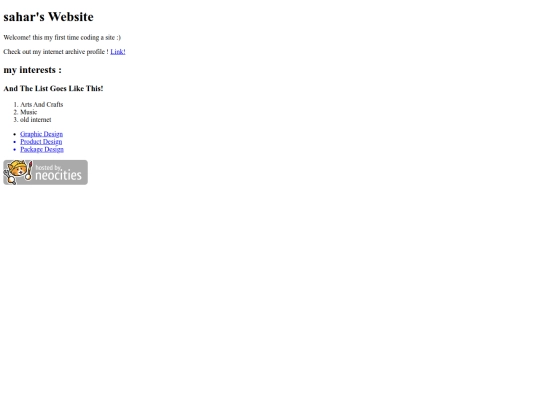Screen dimensions: 540x405
Task: Open the "Link!" internet archive hyperlink
Action: pyautogui.click(x=118, y=52)
